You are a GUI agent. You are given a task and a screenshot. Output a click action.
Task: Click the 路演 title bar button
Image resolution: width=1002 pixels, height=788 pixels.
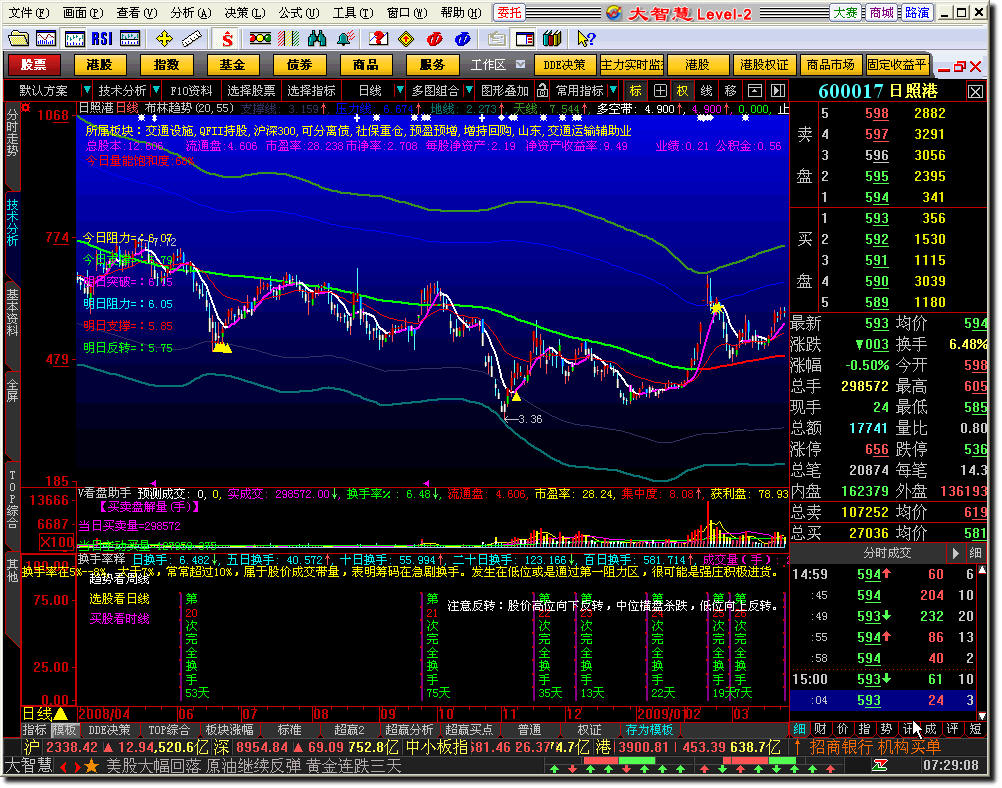pyautogui.click(x=917, y=13)
